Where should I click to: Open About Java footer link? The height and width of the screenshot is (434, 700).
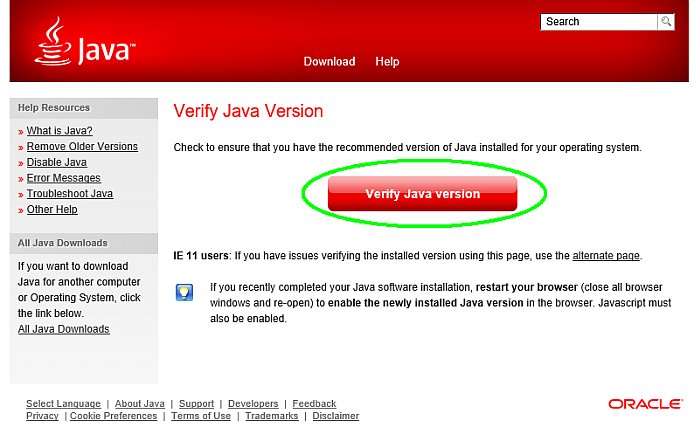(x=140, y=404)
